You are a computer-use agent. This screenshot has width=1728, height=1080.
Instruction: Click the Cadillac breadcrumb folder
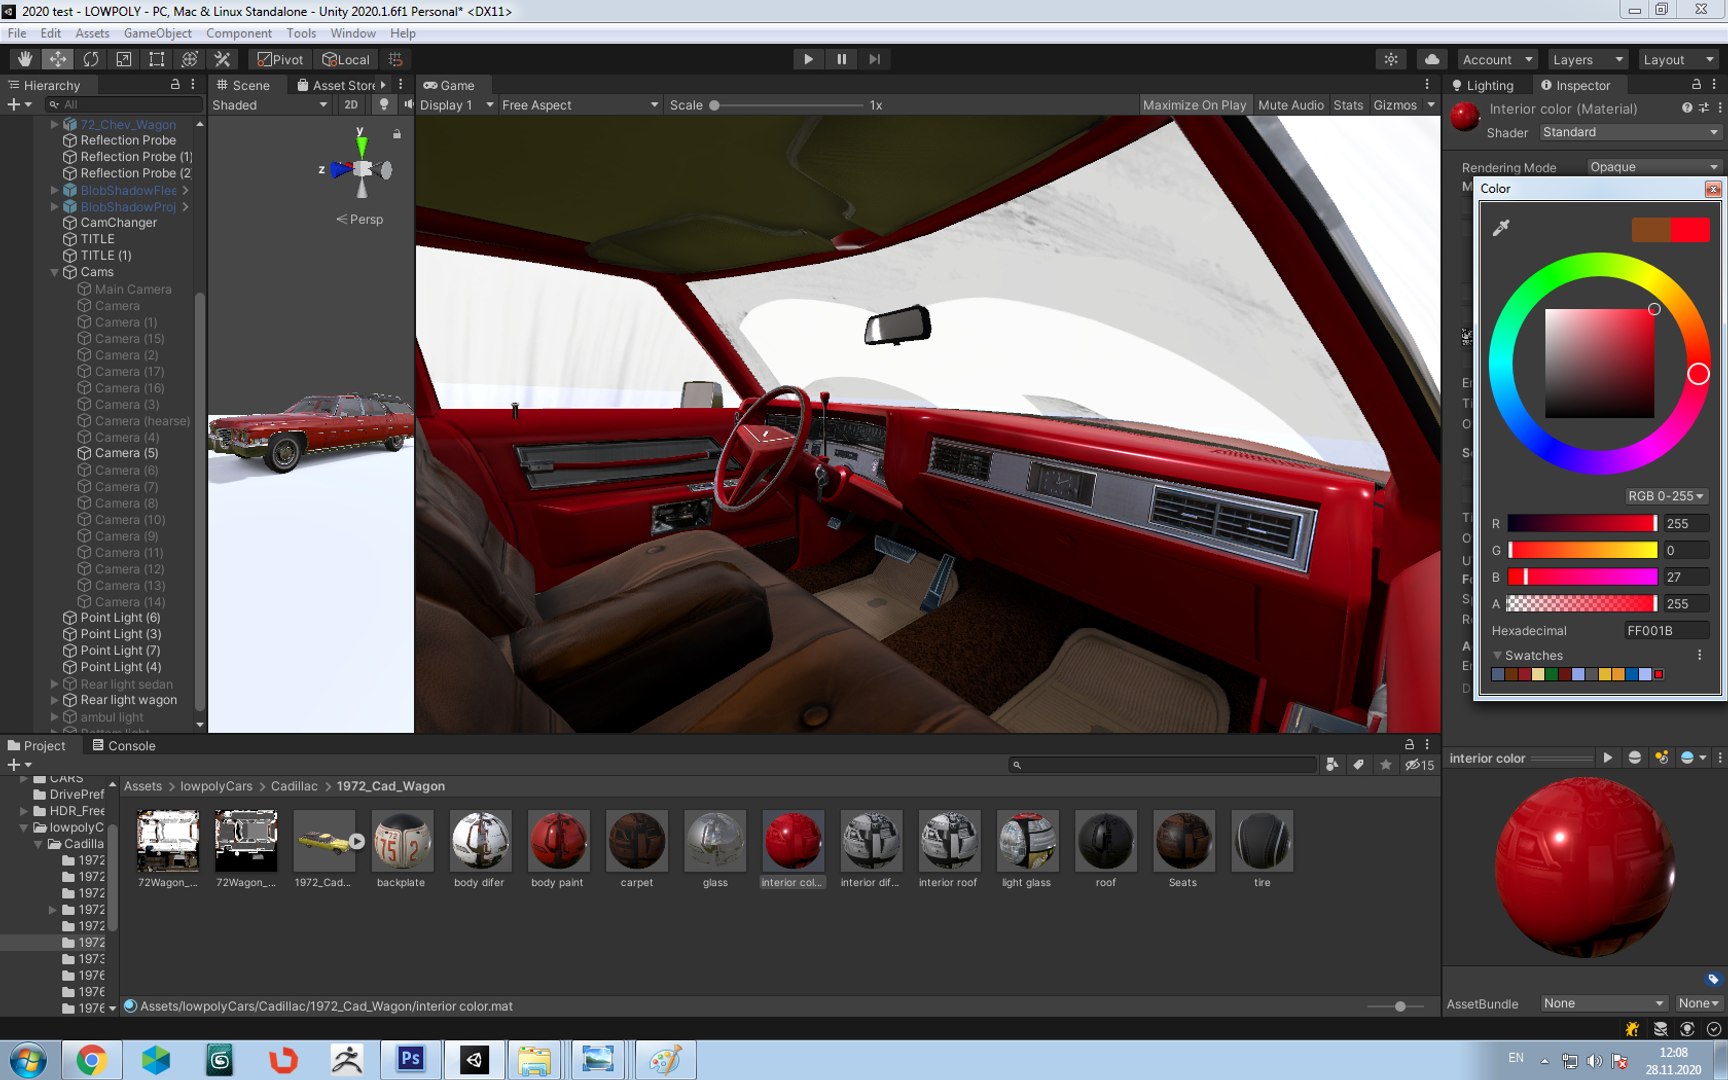294,786
